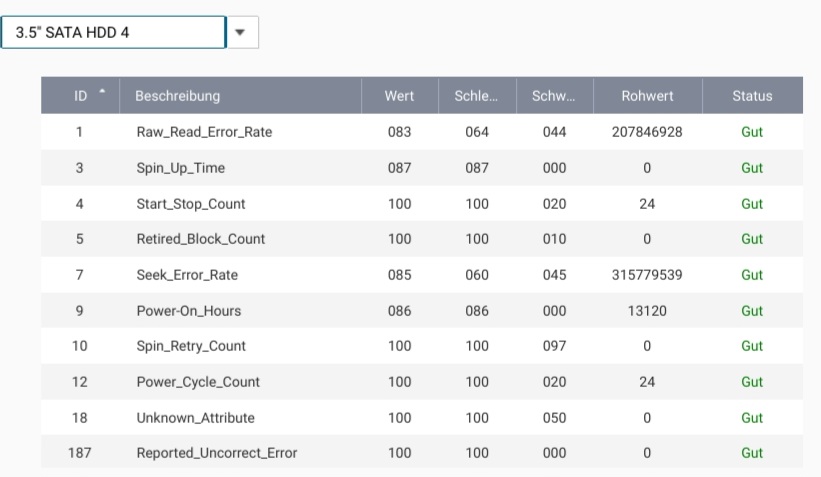Click the Rohwert column header
821x477 pixels.
coord(647,96)
